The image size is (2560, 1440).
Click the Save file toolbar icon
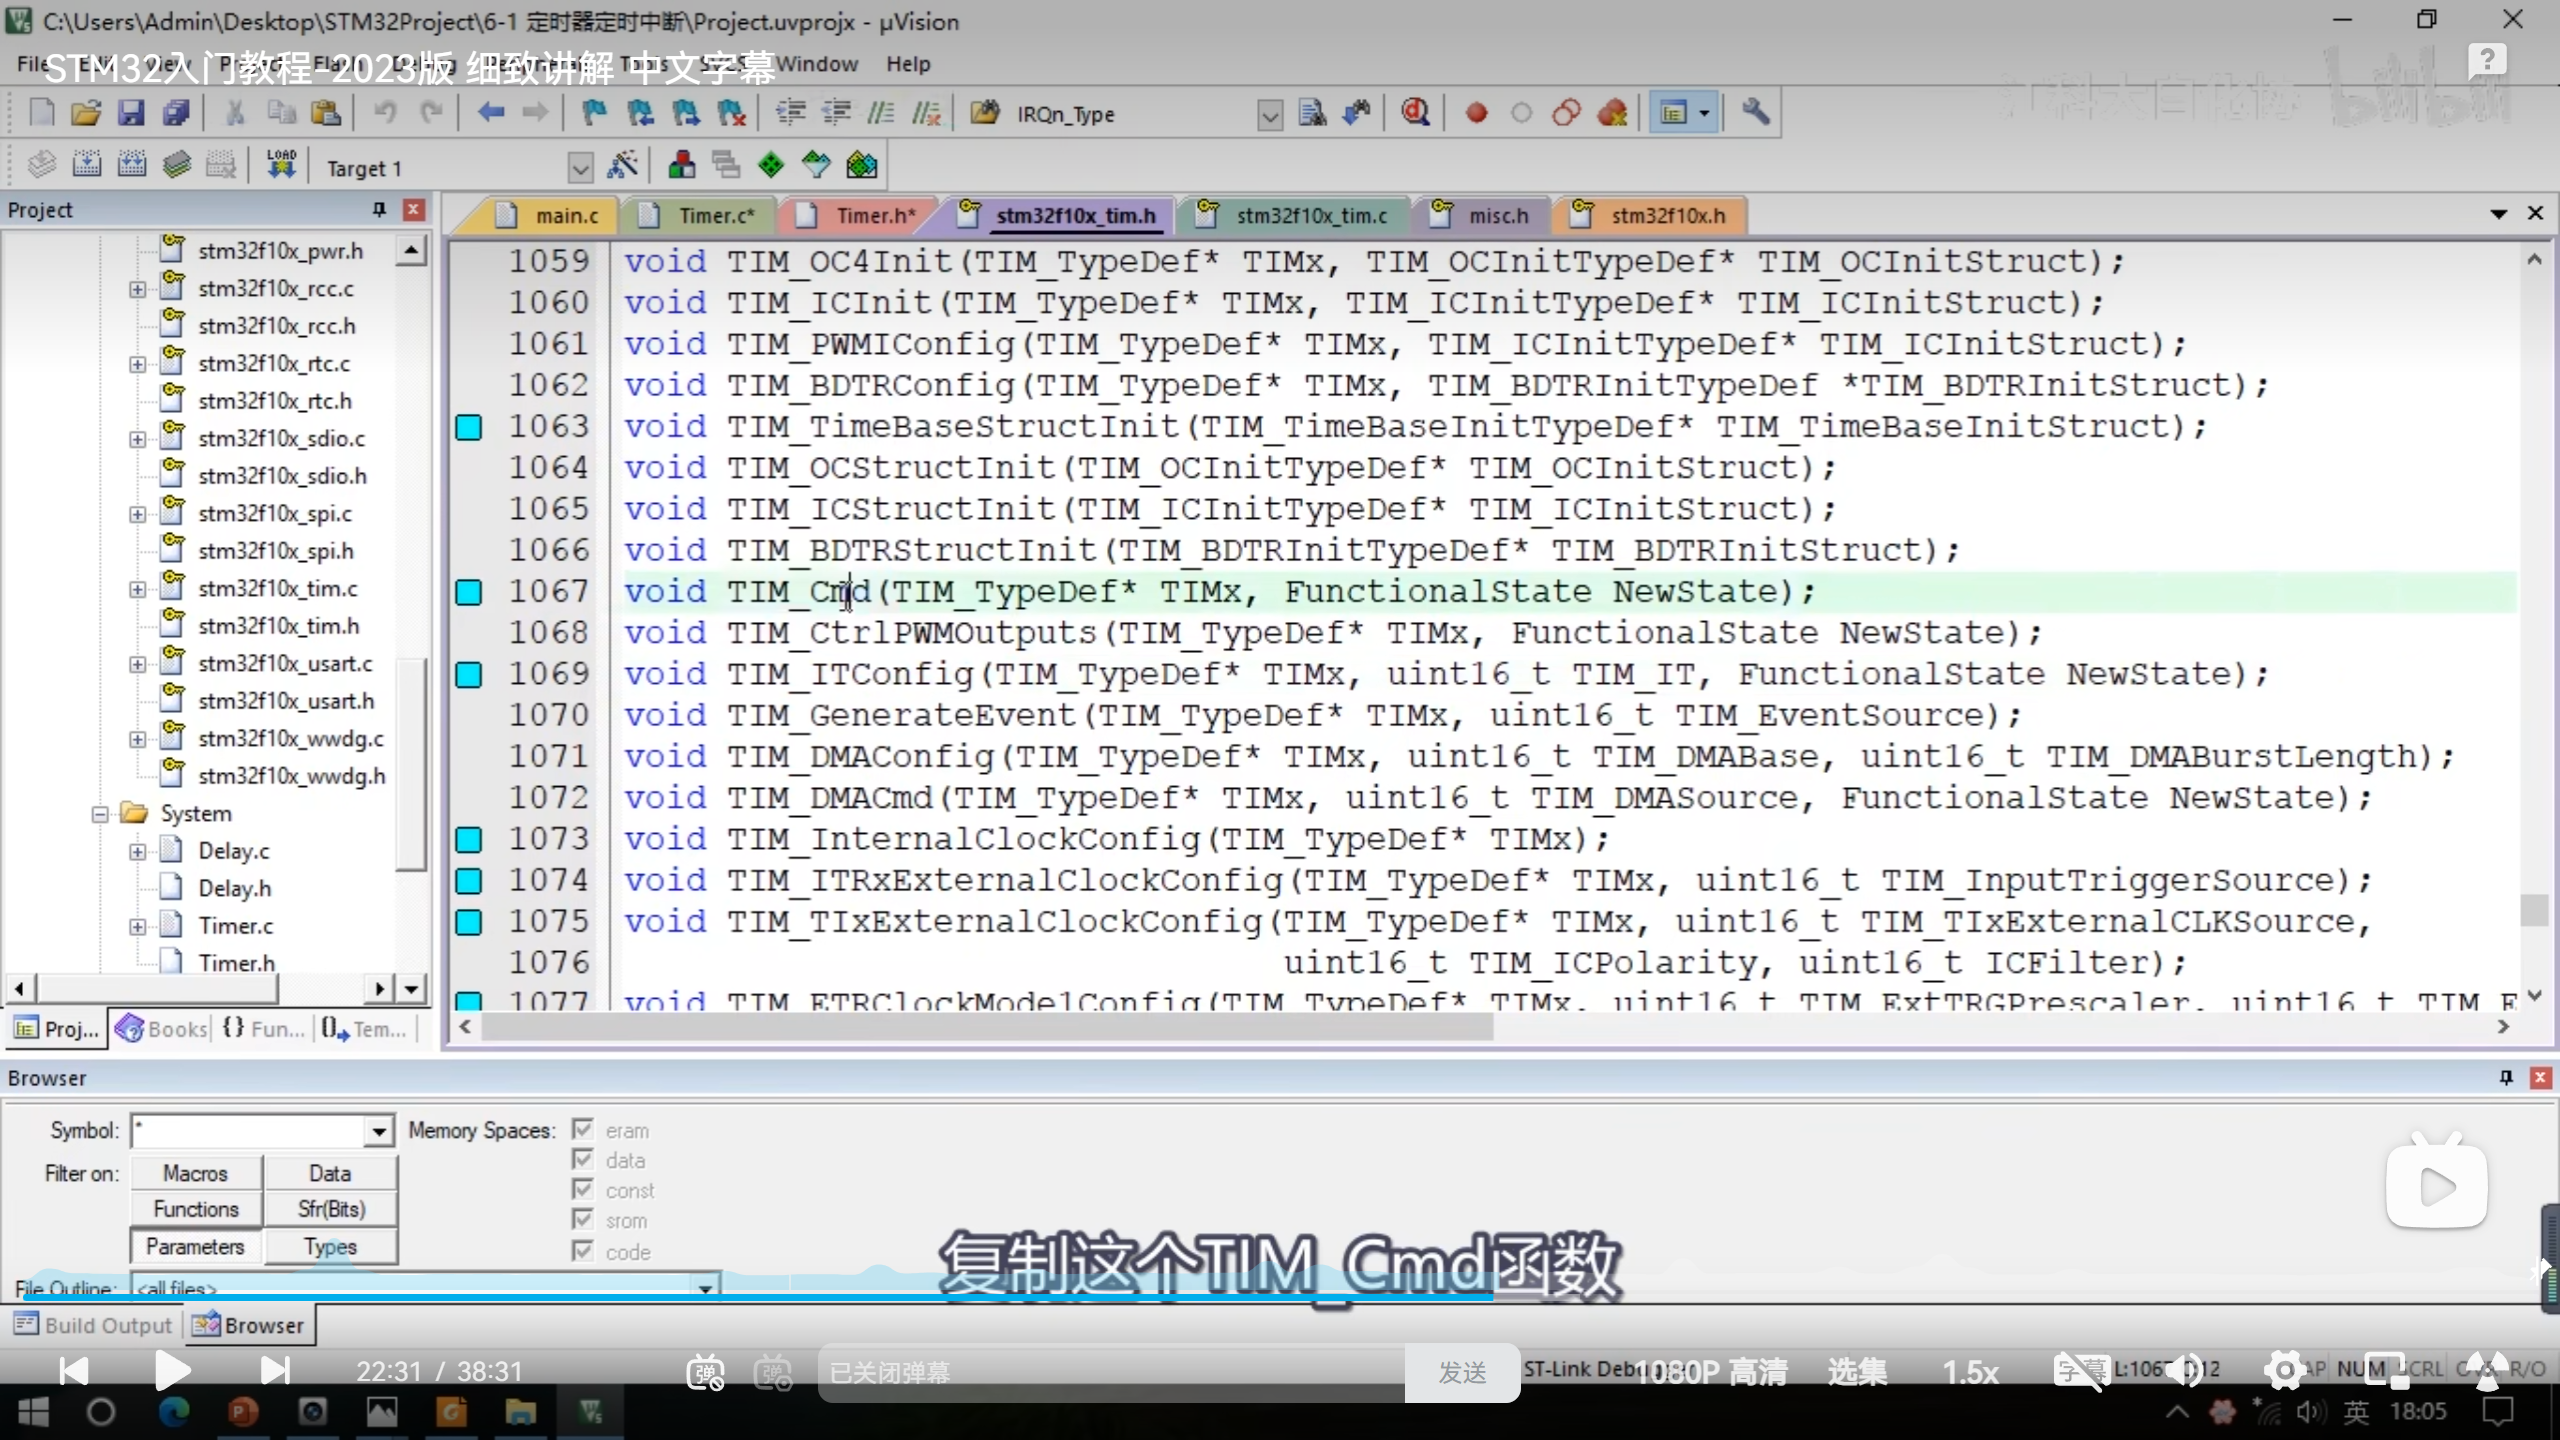coord(131,113)
